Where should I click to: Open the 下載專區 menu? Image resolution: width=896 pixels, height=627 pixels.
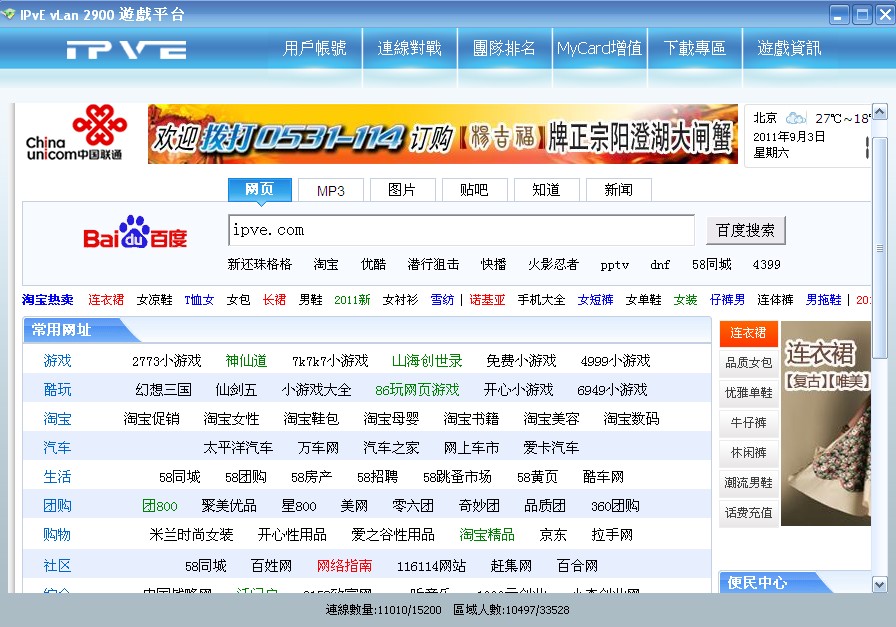click(694, 48)
